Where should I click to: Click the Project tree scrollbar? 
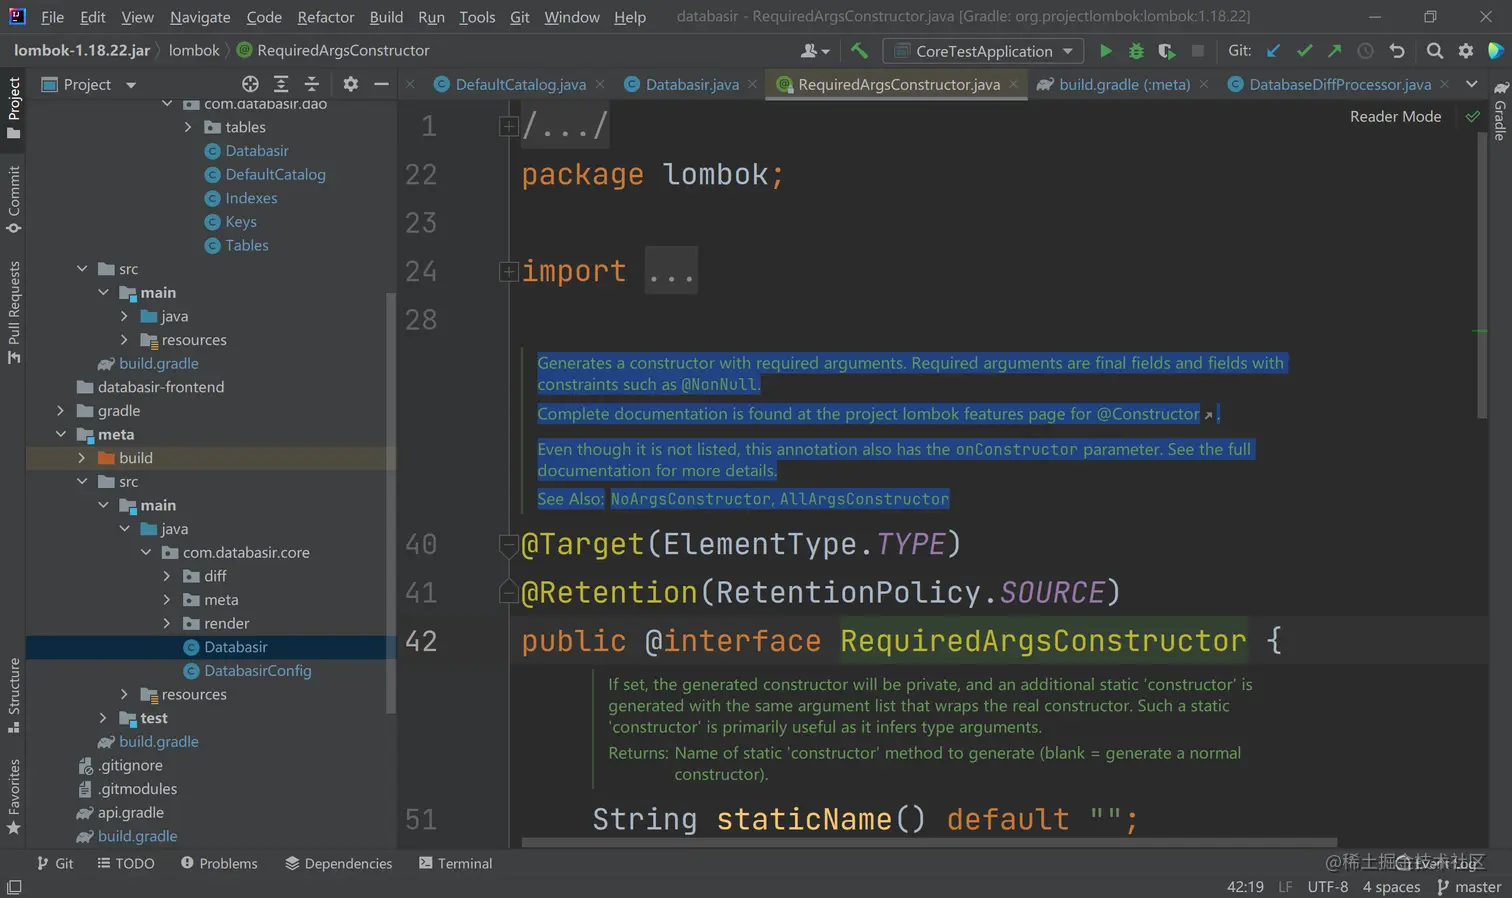[x=391, y=503]
